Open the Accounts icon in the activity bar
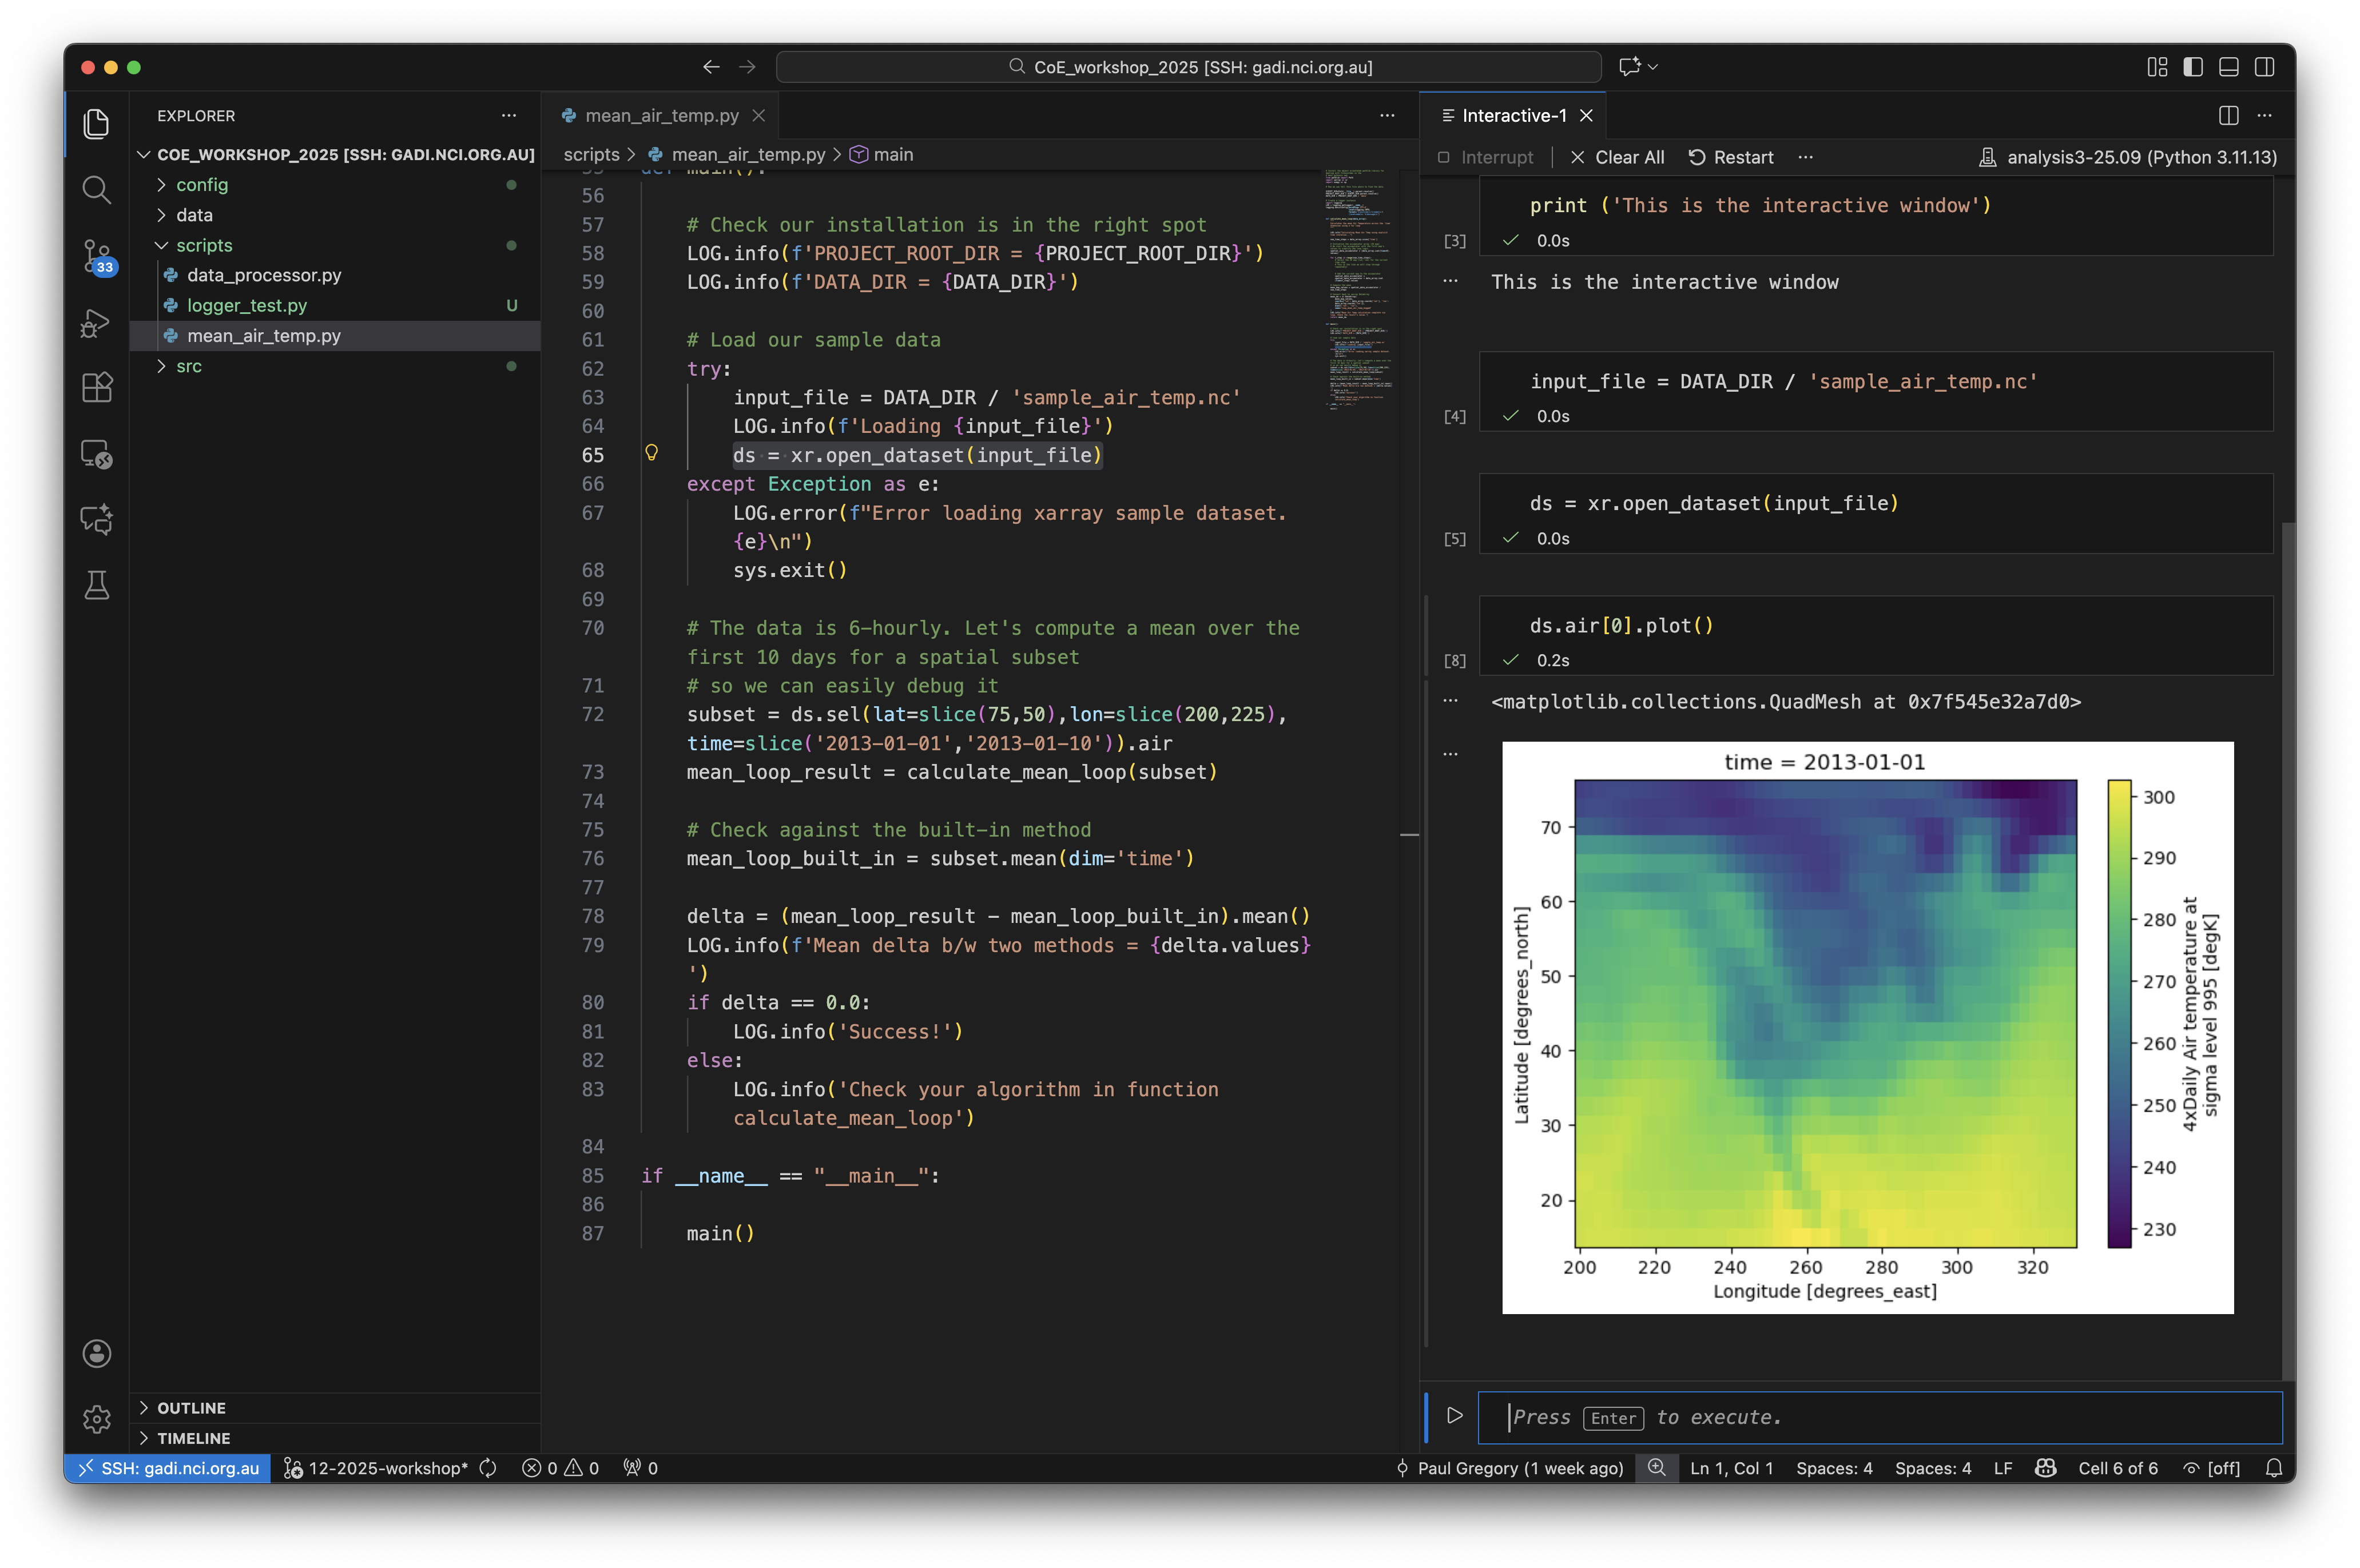Viewport: 2360px width, 1568px height. pyautogui.click(x=96, y=1353)
